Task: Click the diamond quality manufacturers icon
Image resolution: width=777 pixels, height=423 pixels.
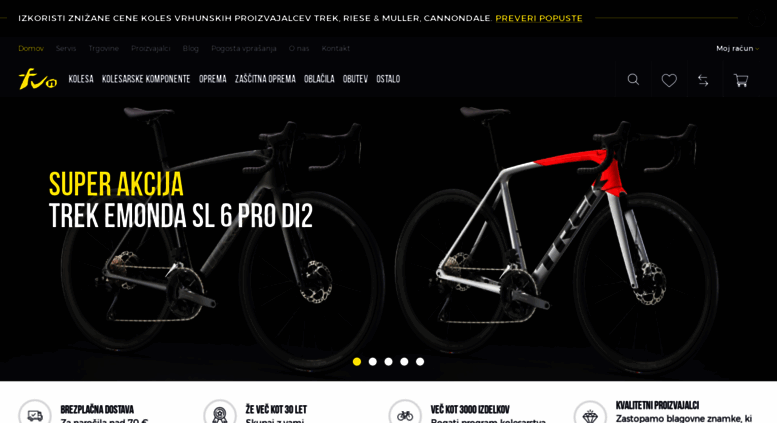Action: 590,414
